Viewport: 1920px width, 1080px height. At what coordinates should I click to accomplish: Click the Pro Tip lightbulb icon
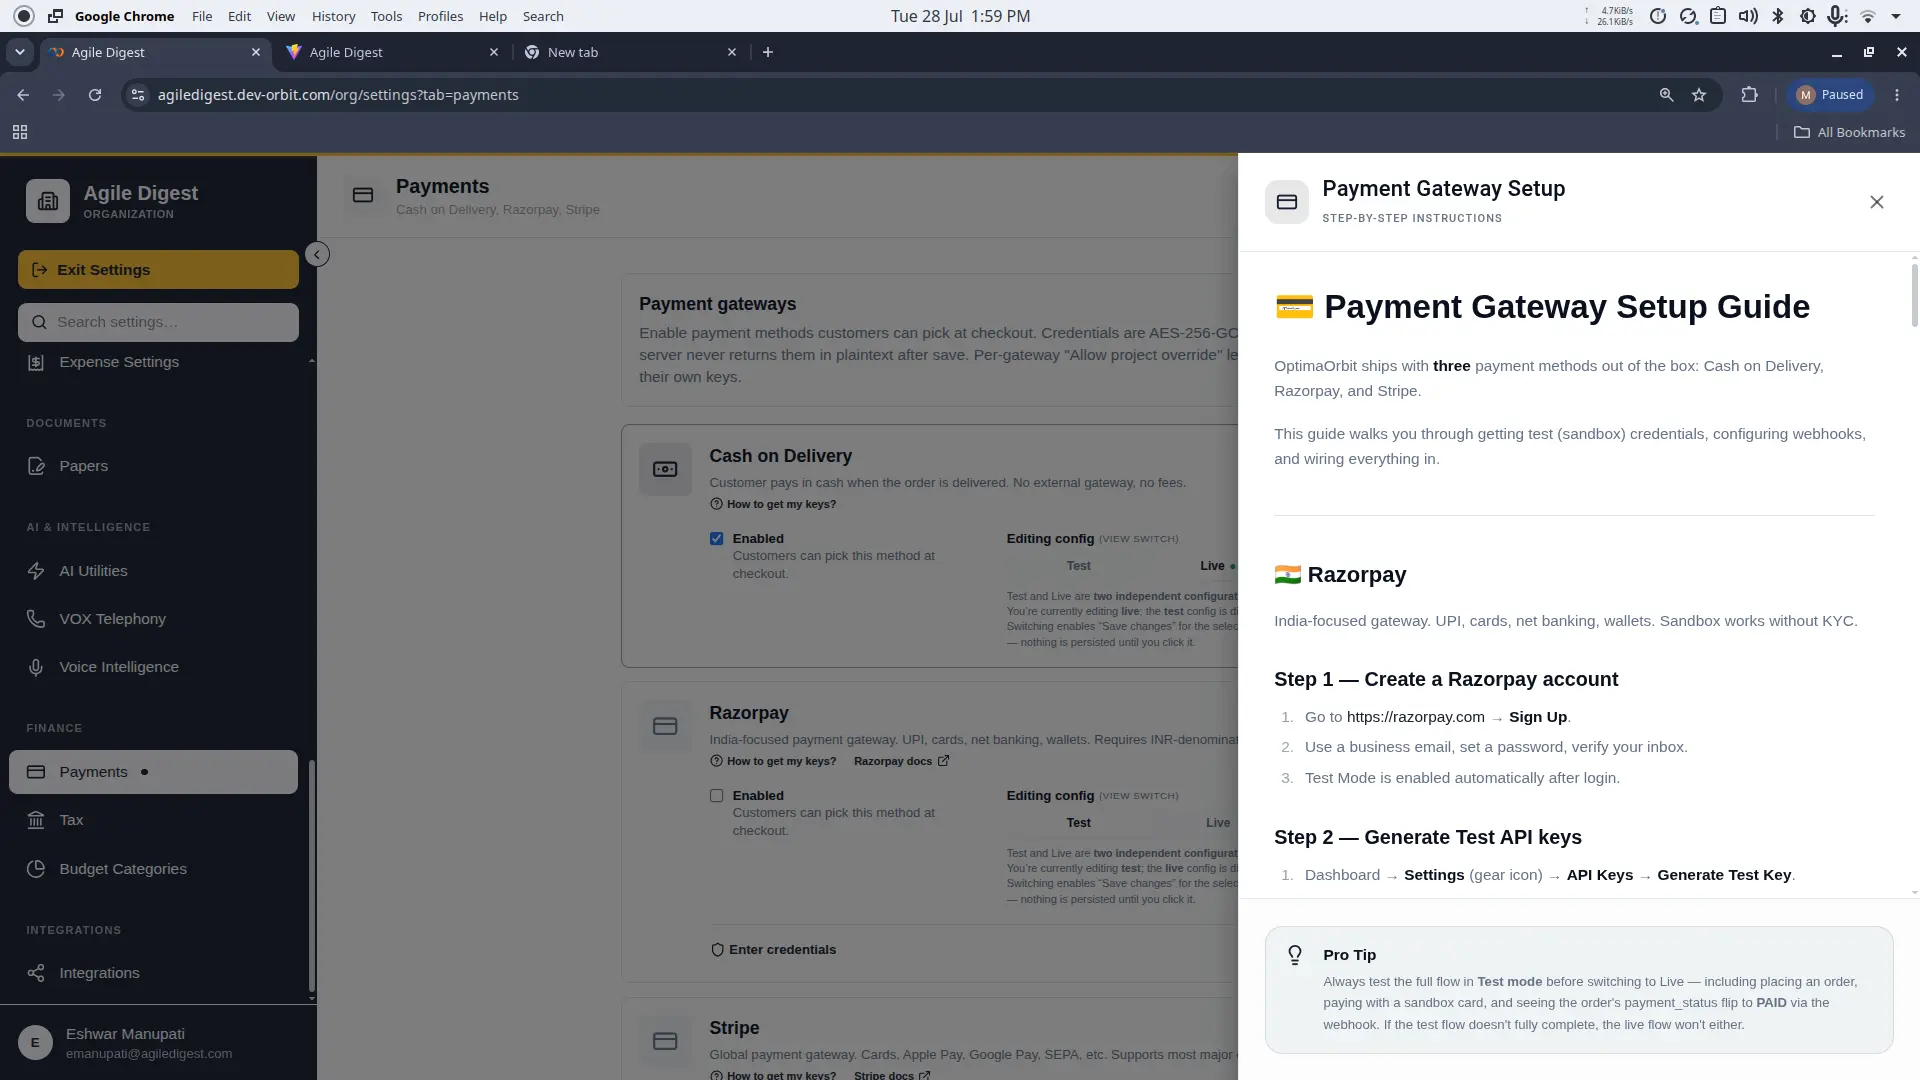[1295, 955]
